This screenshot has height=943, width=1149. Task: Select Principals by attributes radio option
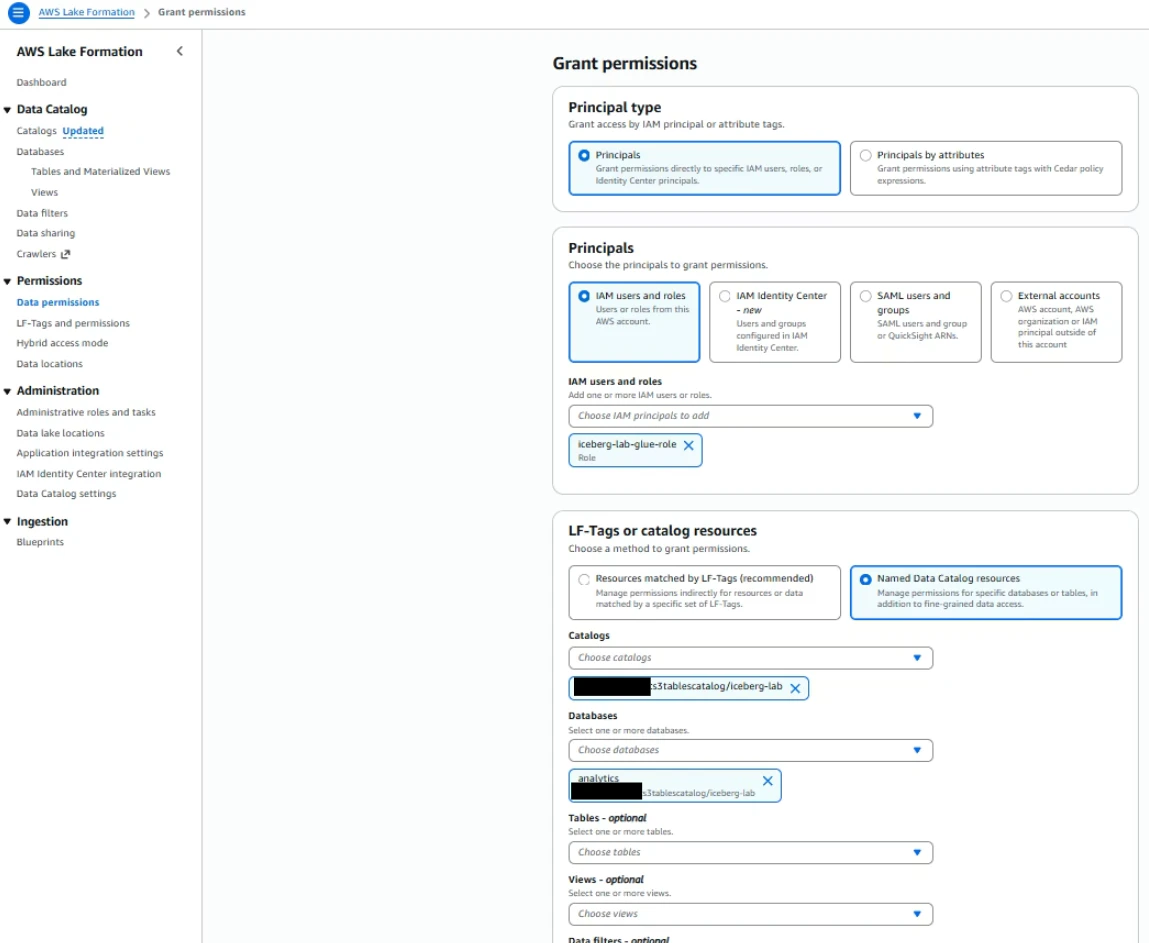986,169
